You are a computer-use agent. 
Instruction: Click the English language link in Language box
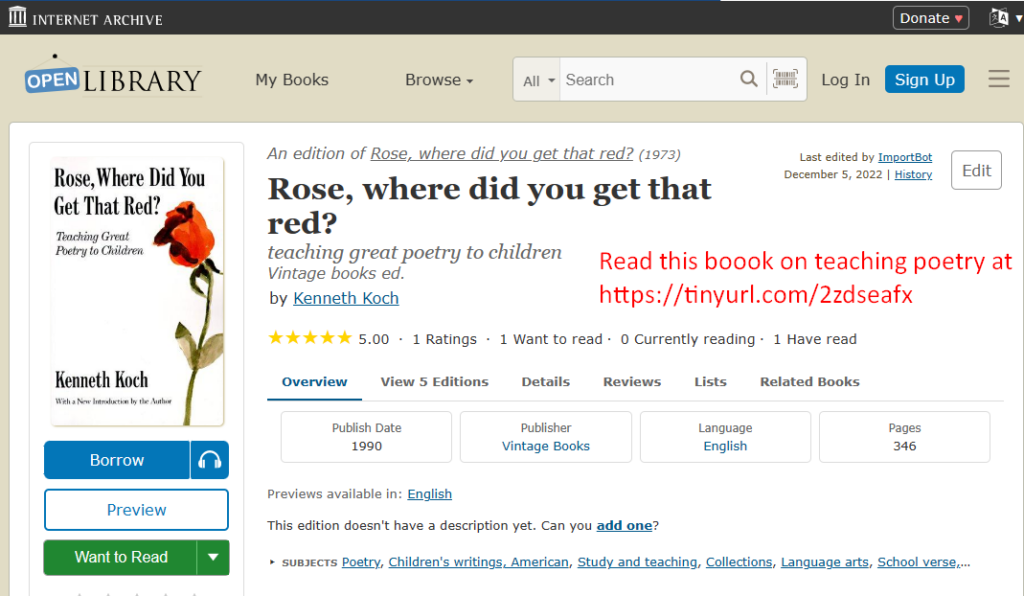pyautogui.click(x=725, y=446)
